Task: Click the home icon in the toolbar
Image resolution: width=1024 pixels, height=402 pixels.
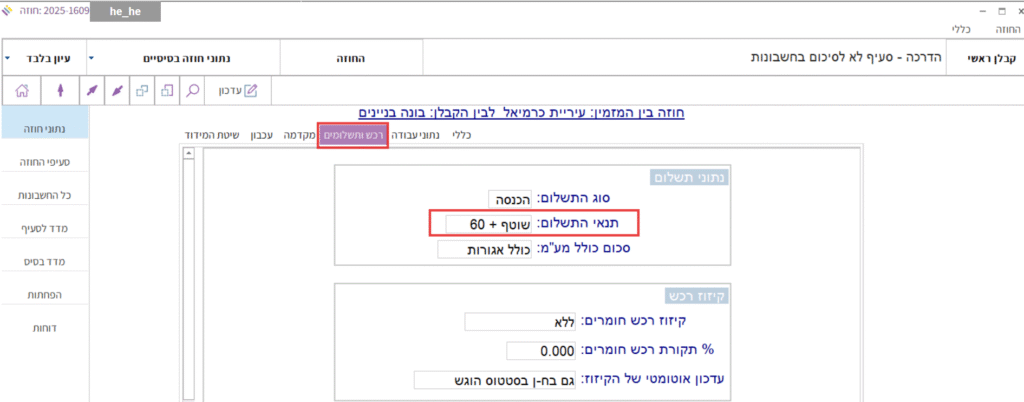Action: (x=23, y=91)
